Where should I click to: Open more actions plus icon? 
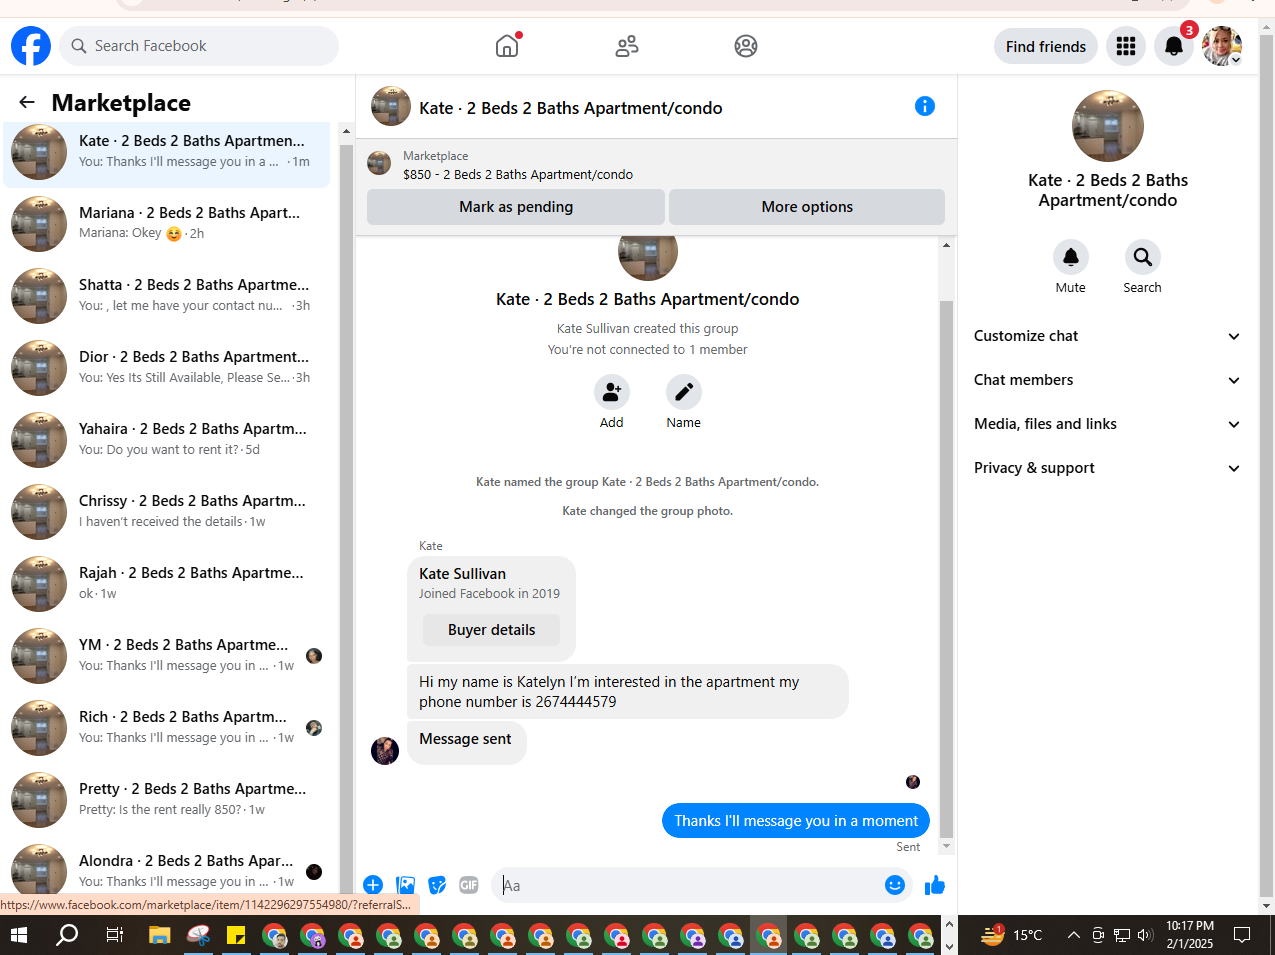(x=373, y=885)
